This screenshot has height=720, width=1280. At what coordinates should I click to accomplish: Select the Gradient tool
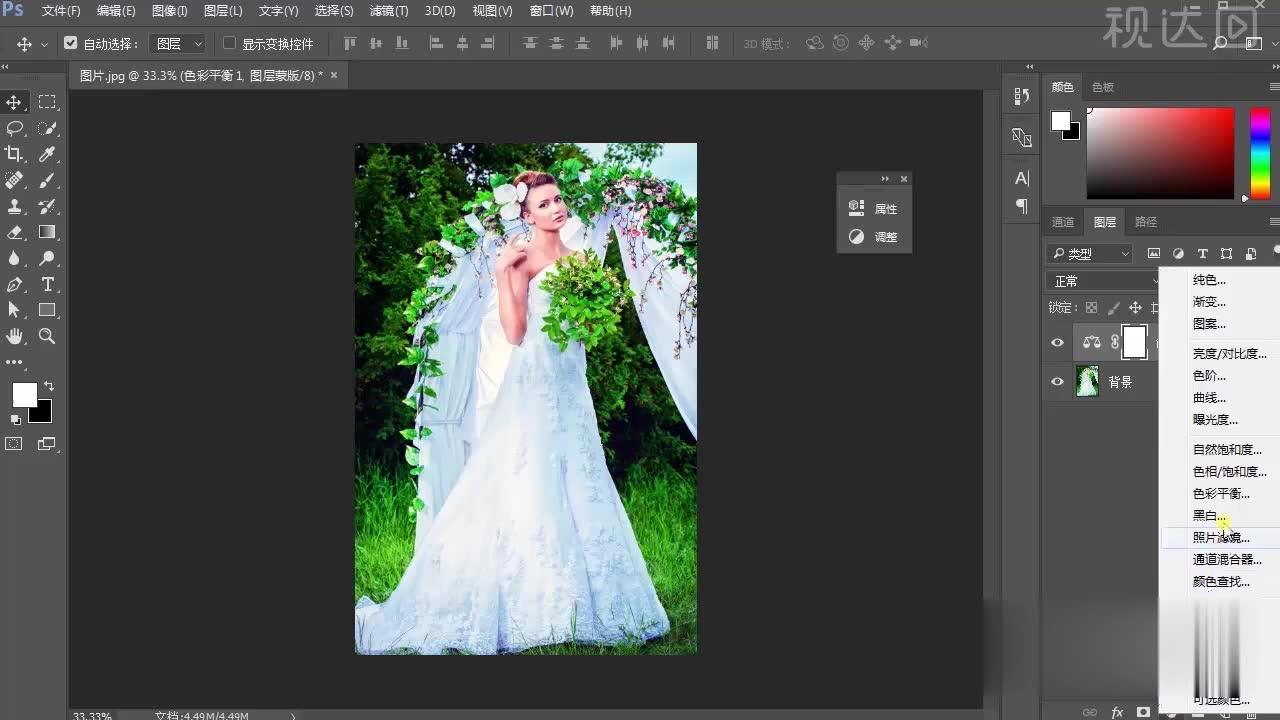(47, 232)
